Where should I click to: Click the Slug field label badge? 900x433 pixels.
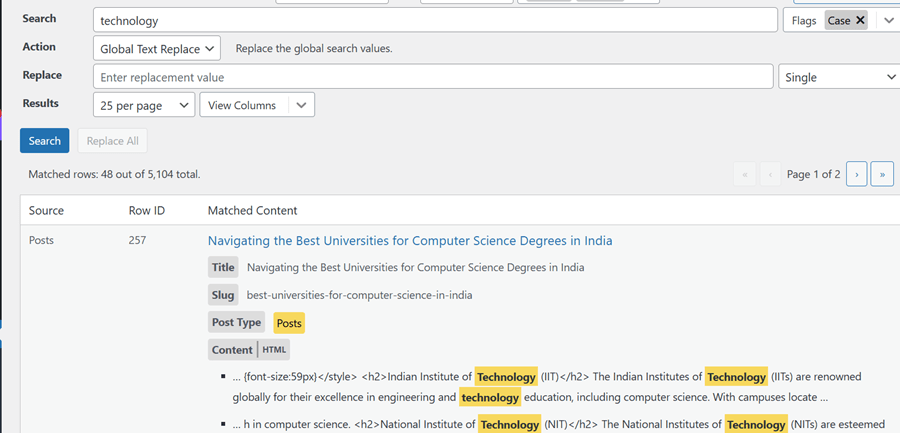tap(224, 295)
